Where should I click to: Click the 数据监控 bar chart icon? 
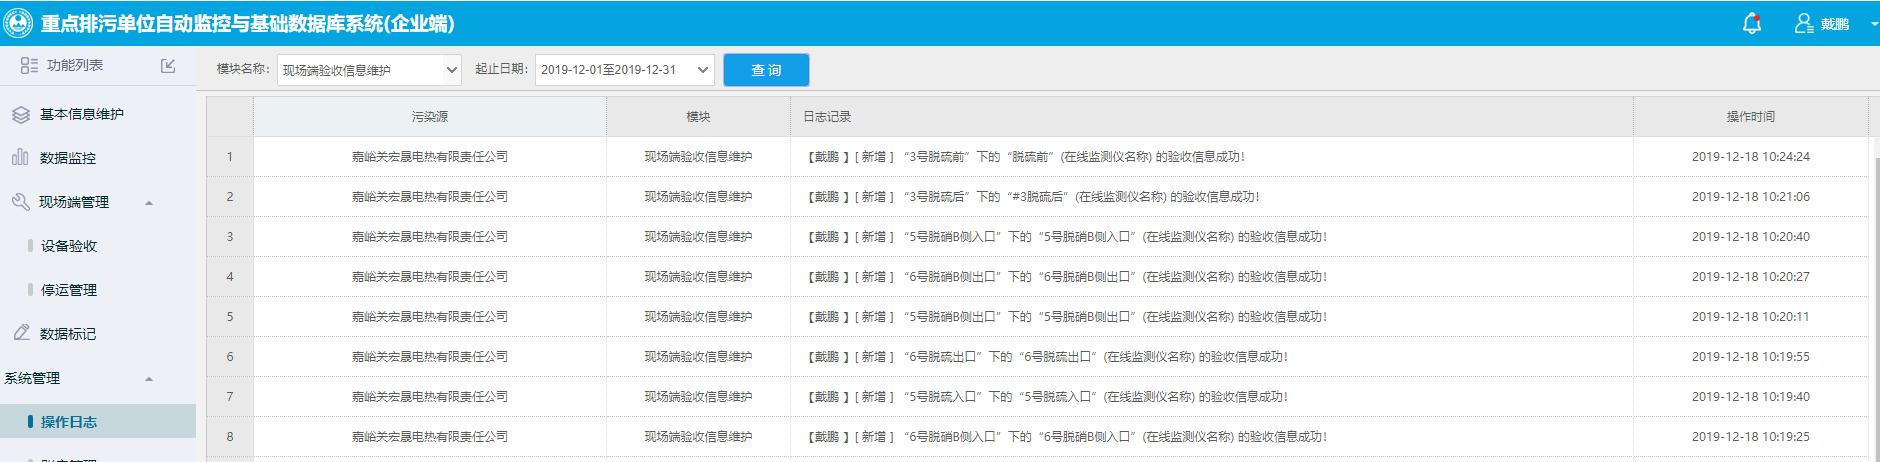[x=20, y=157]
